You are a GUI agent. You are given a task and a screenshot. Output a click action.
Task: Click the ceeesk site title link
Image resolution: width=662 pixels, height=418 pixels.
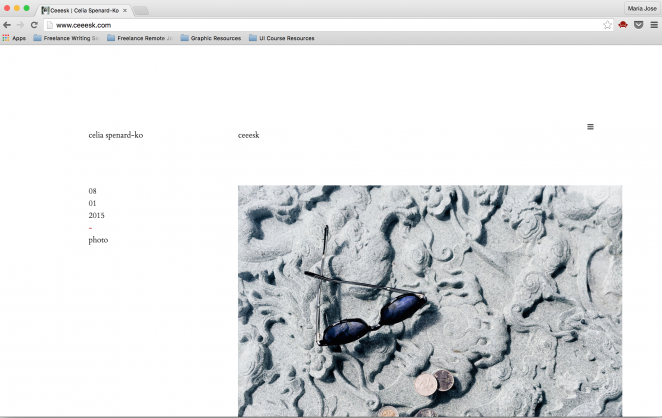[248, 135]
